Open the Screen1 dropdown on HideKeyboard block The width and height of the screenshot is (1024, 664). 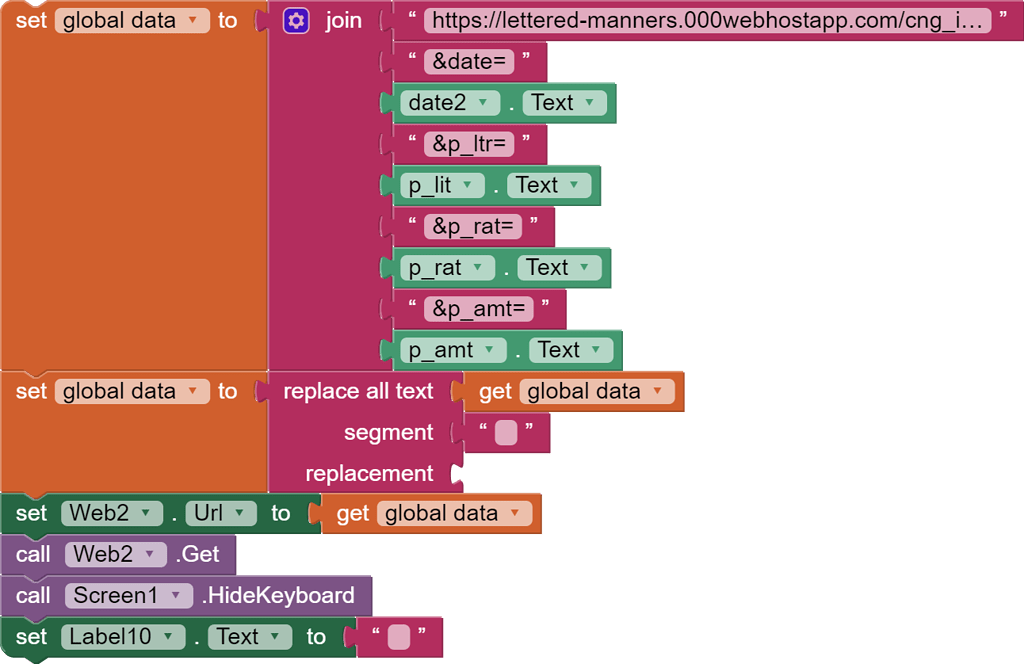tap(128, 595)
